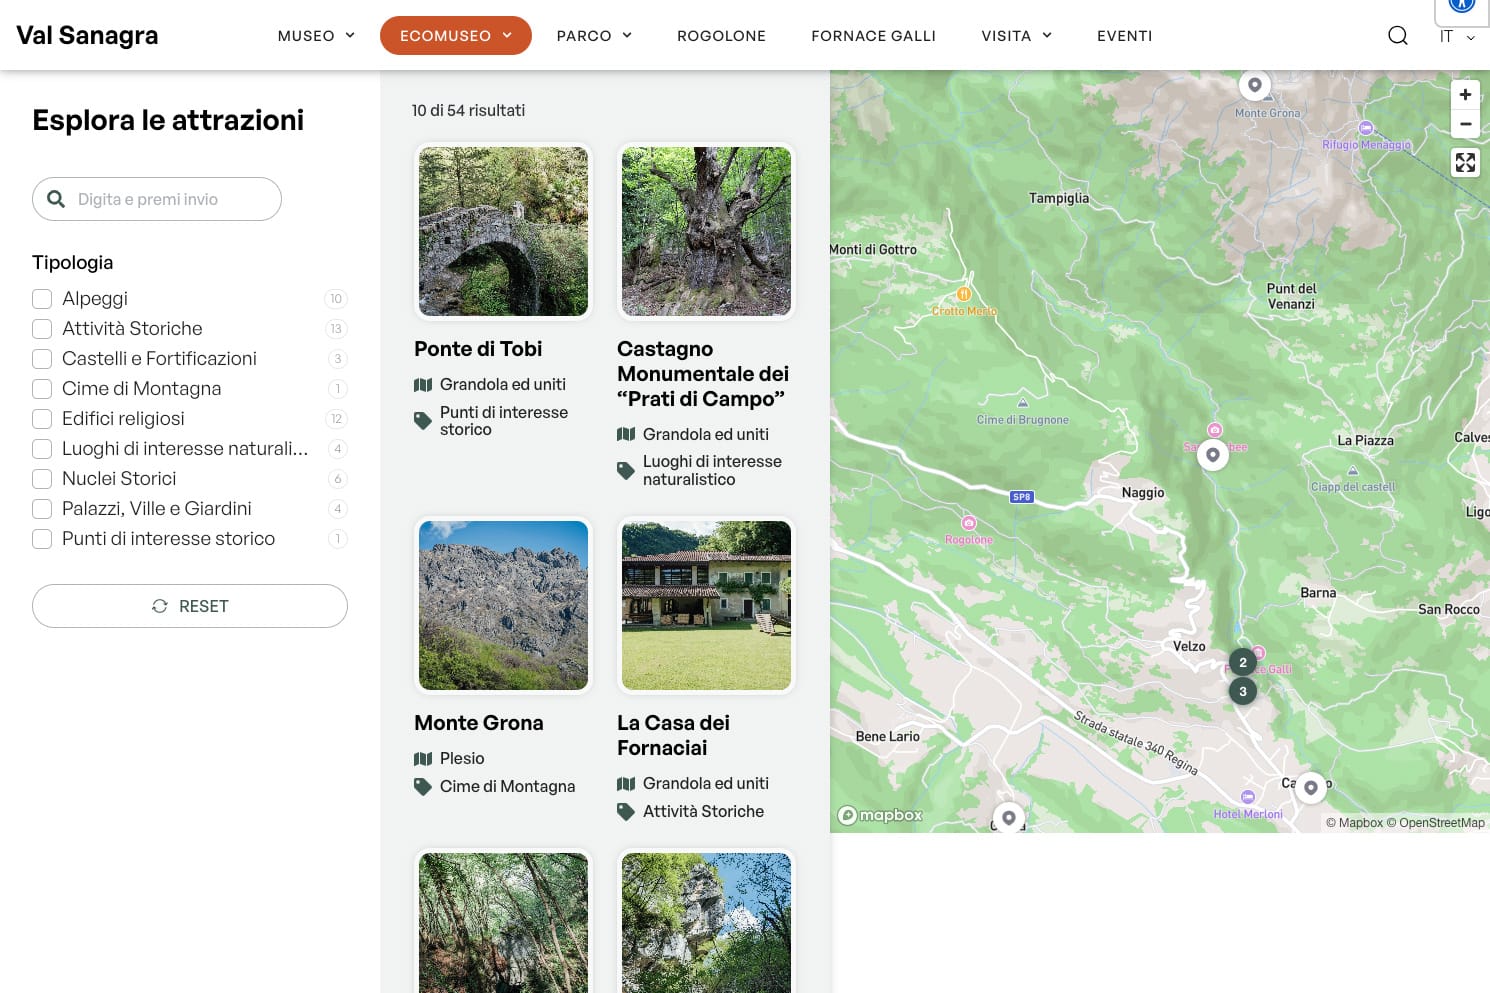
Task: Open the Parco dropdown menu
Action: (594, 36)
